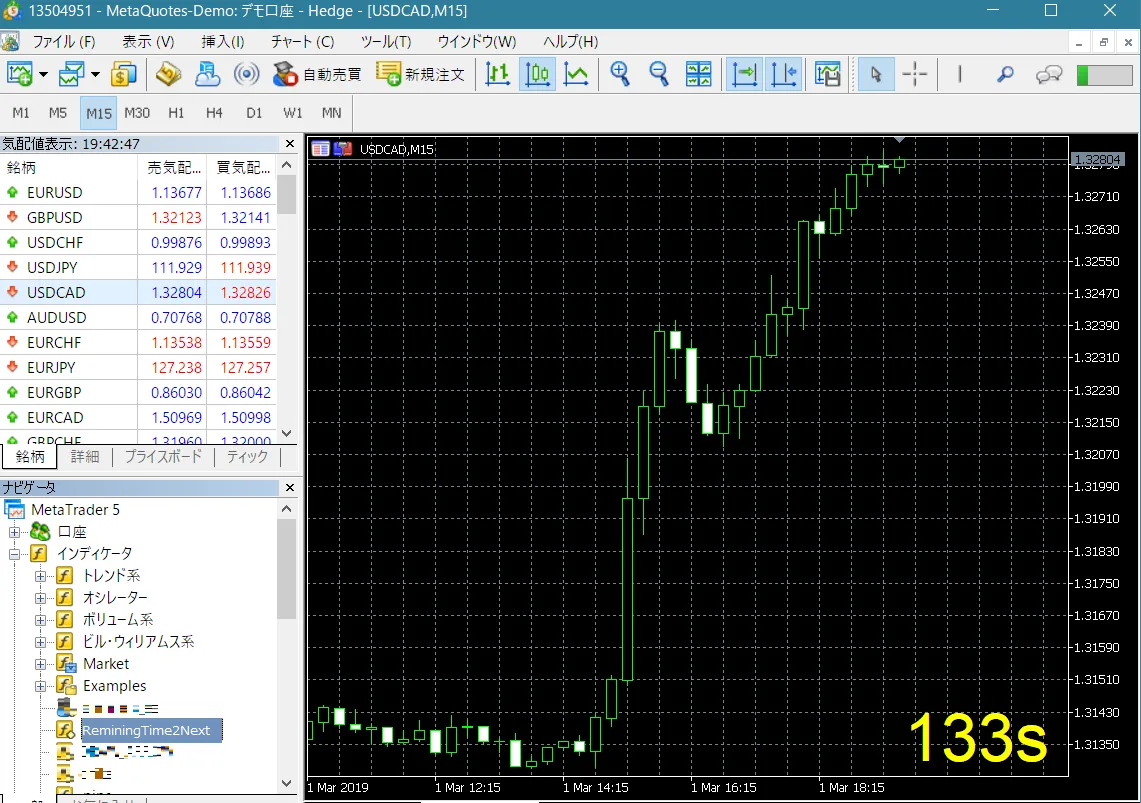Click the search magnifier icon
The height and width of the screenshot is (803, 1141).
pyautogui.click(x=1005, y=74)
